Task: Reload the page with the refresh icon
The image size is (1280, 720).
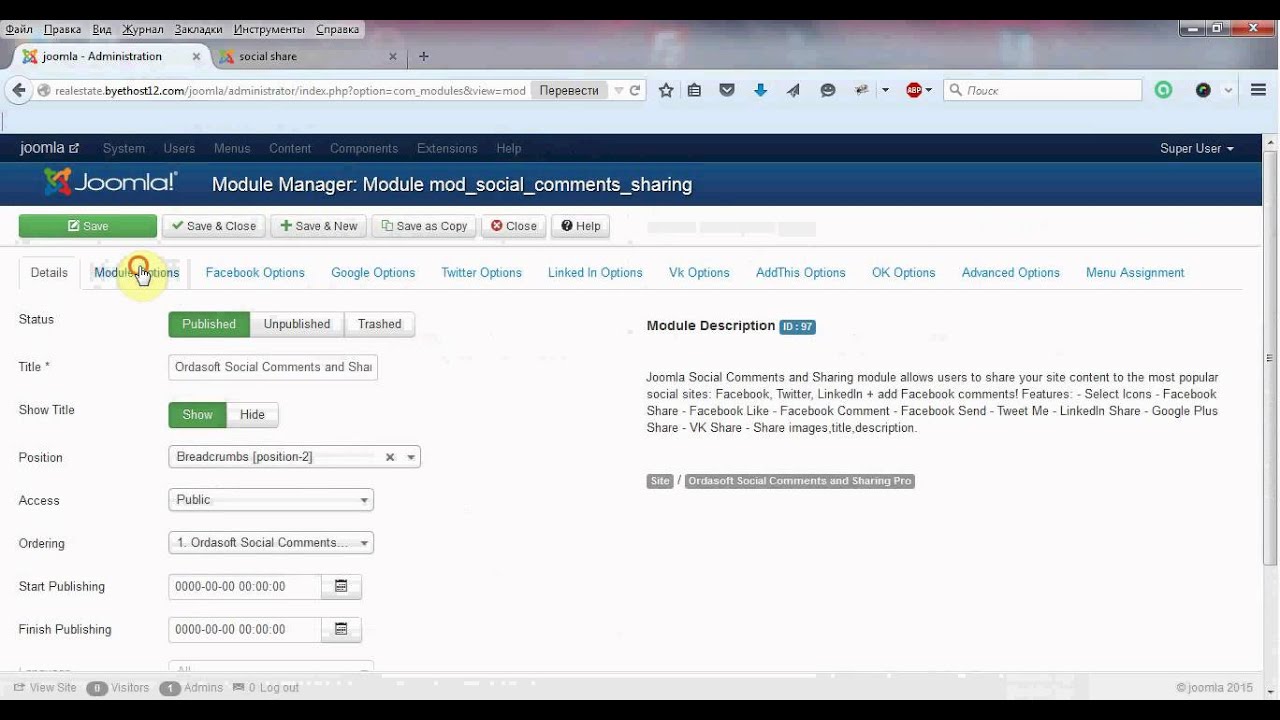Action: (x=635, y=90)
